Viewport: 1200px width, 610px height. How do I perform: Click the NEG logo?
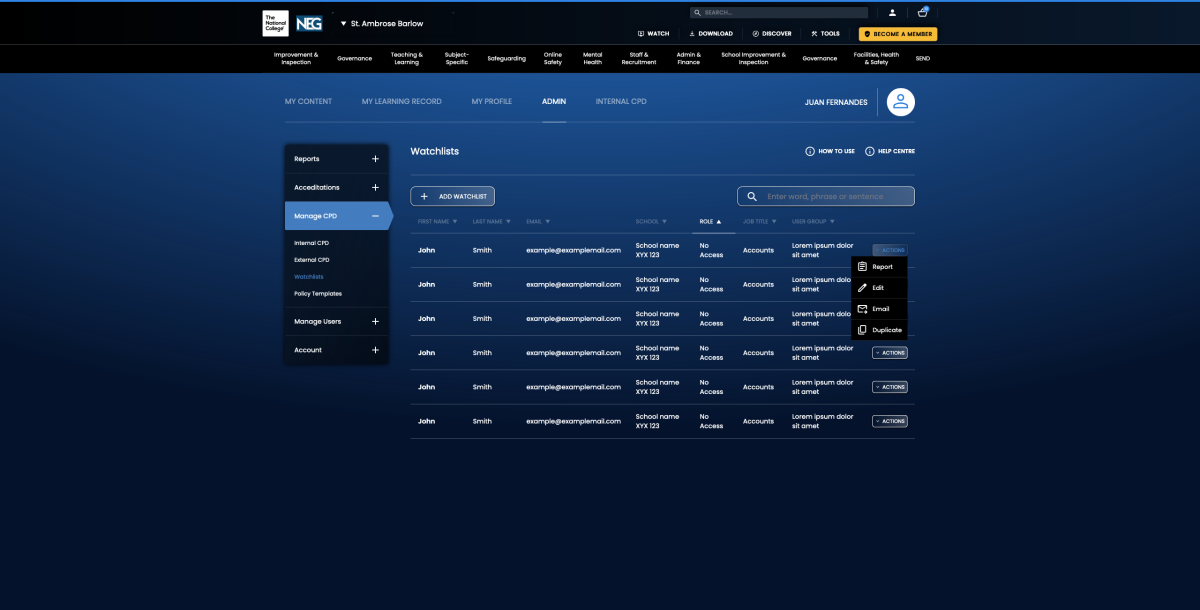[309, 23]
